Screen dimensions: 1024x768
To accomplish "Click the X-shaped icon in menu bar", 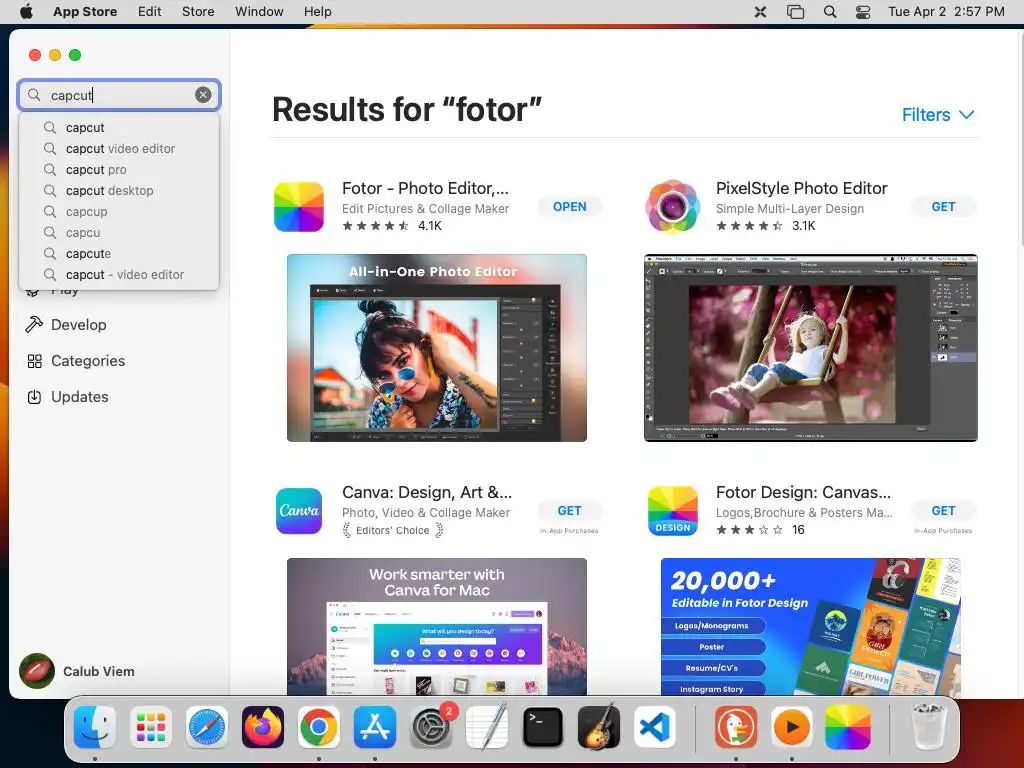I will pos(761,12).
